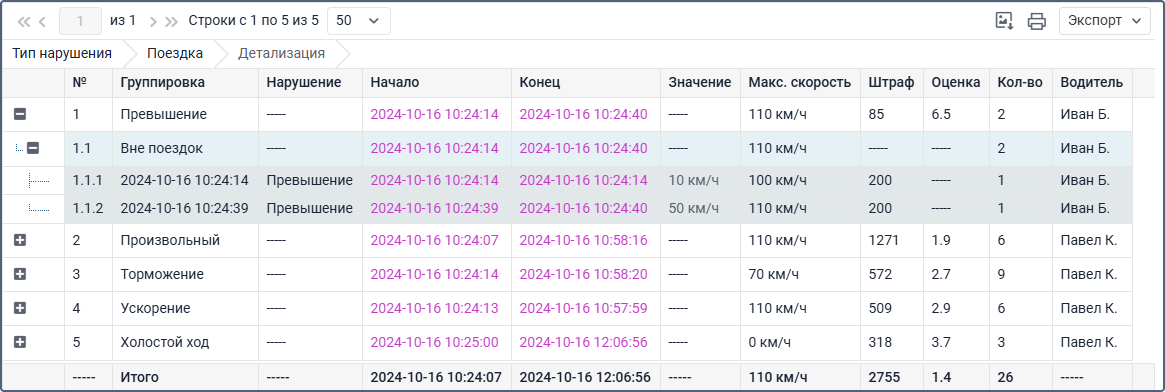The image size is (1165, 392).
Task: Expand row 3 Торможение
Action: [20, 274]
